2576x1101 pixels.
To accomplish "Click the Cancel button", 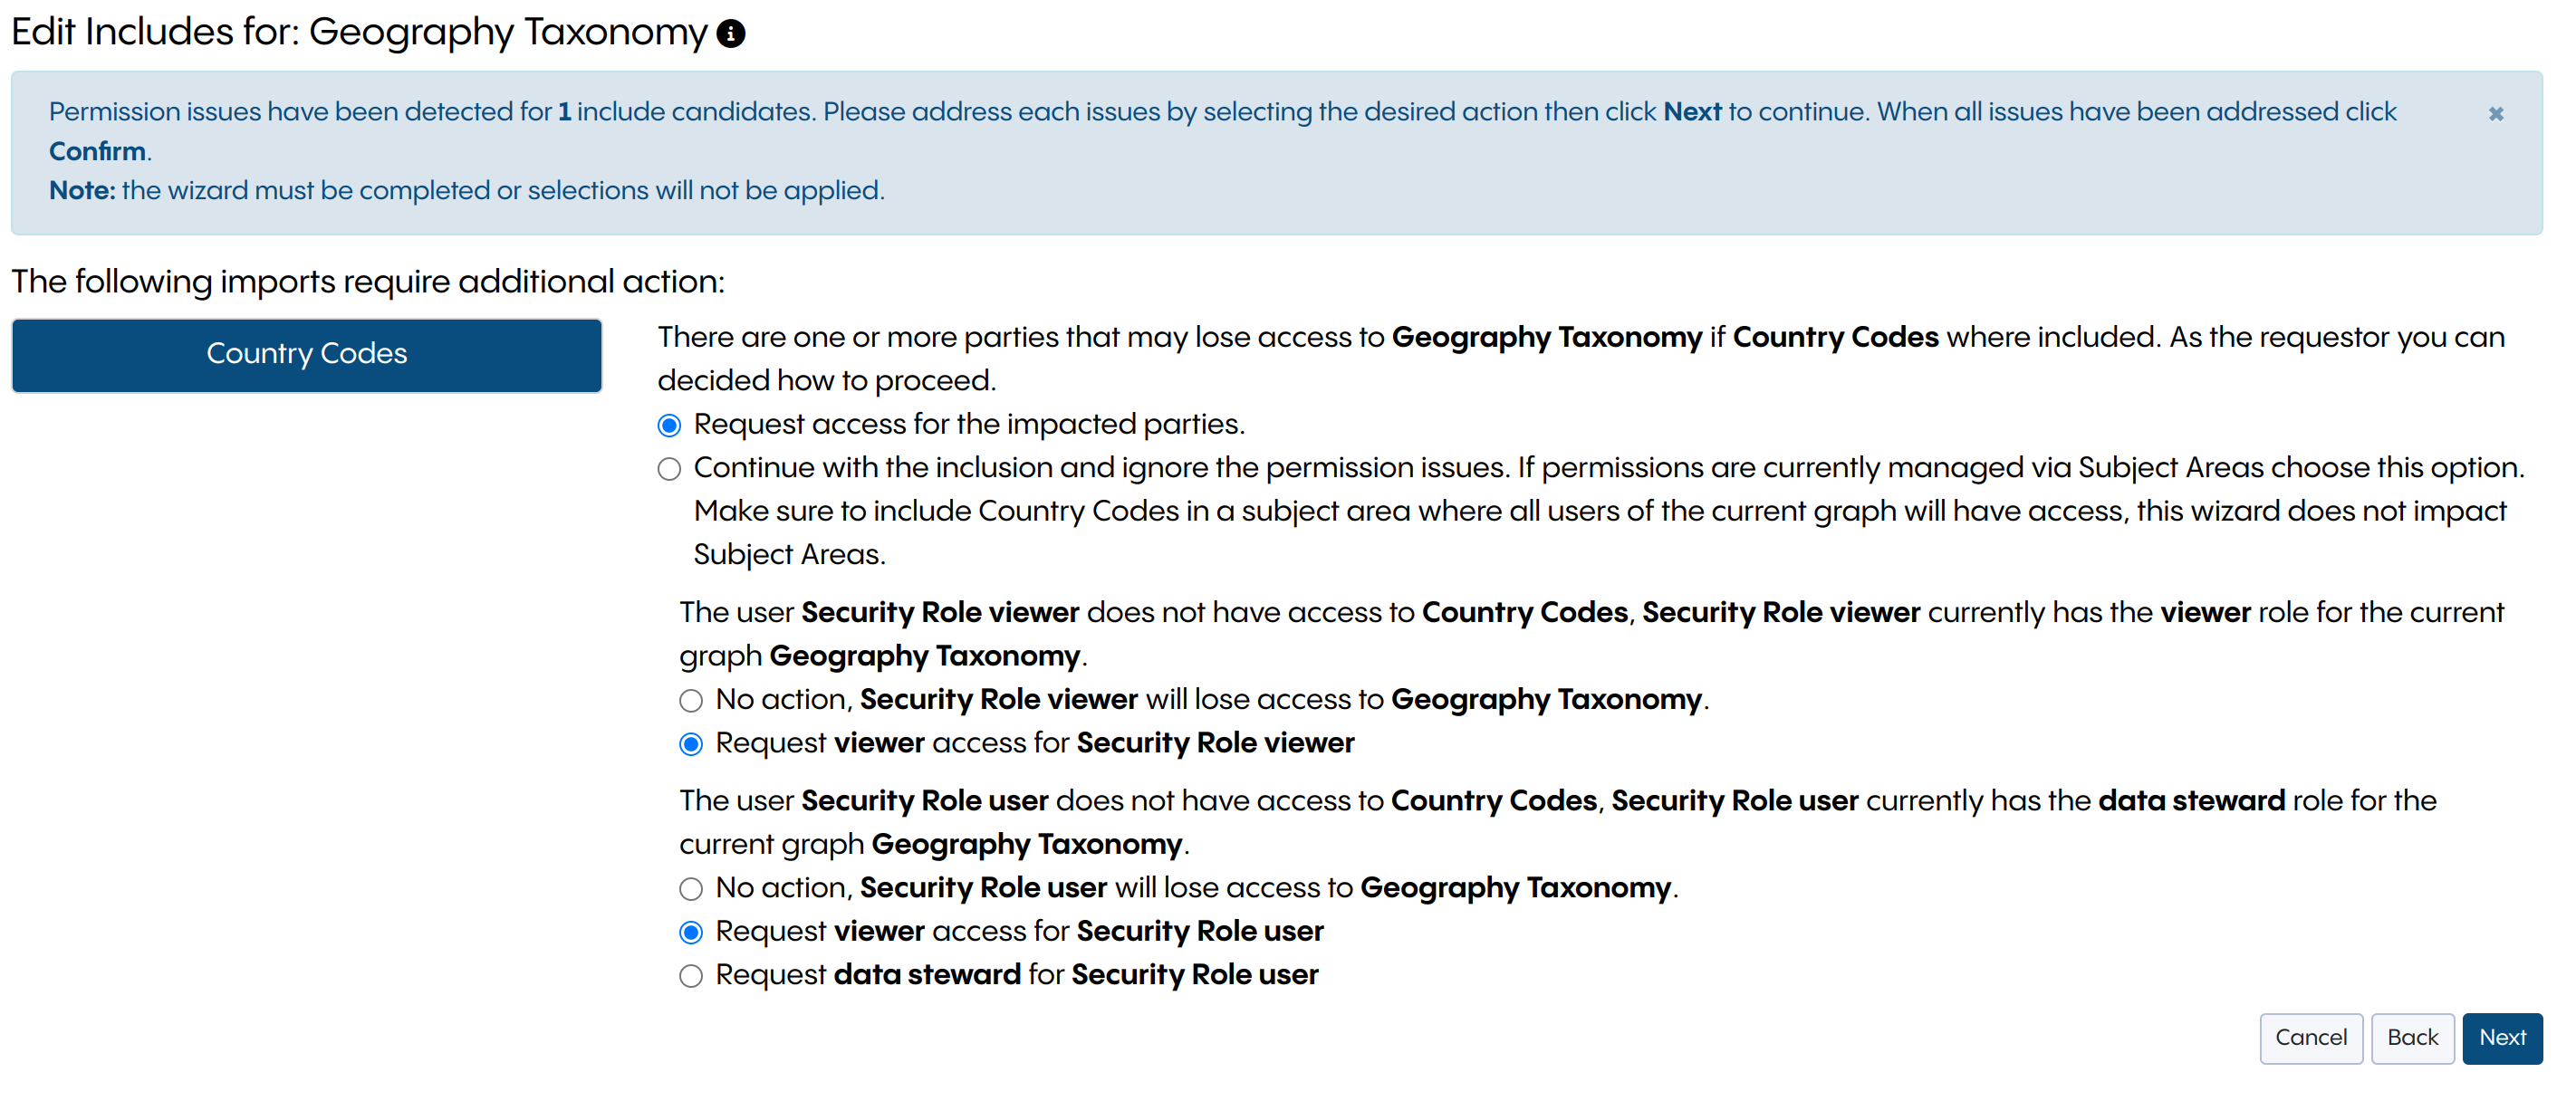I will (x=2310, y=1038).
